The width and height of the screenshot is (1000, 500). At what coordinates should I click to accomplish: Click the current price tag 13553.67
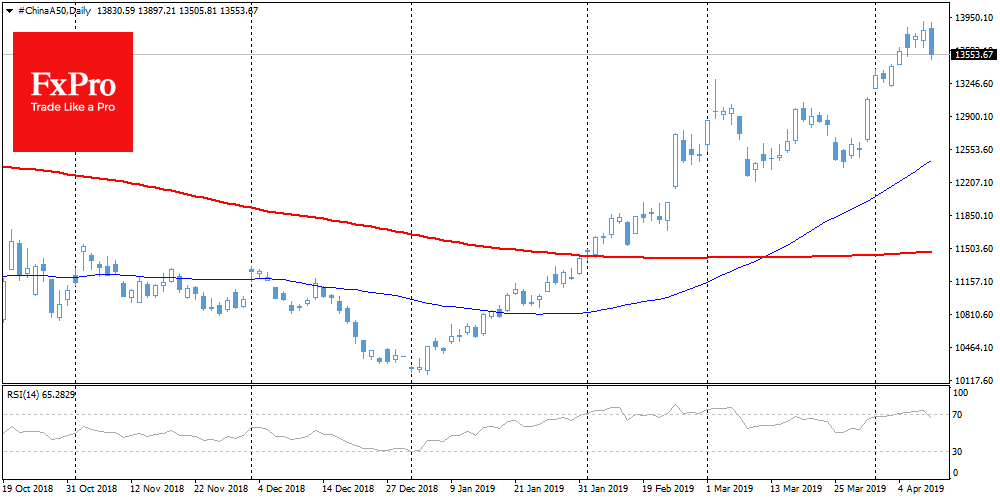pyautogui.click(x=973, y=54)
